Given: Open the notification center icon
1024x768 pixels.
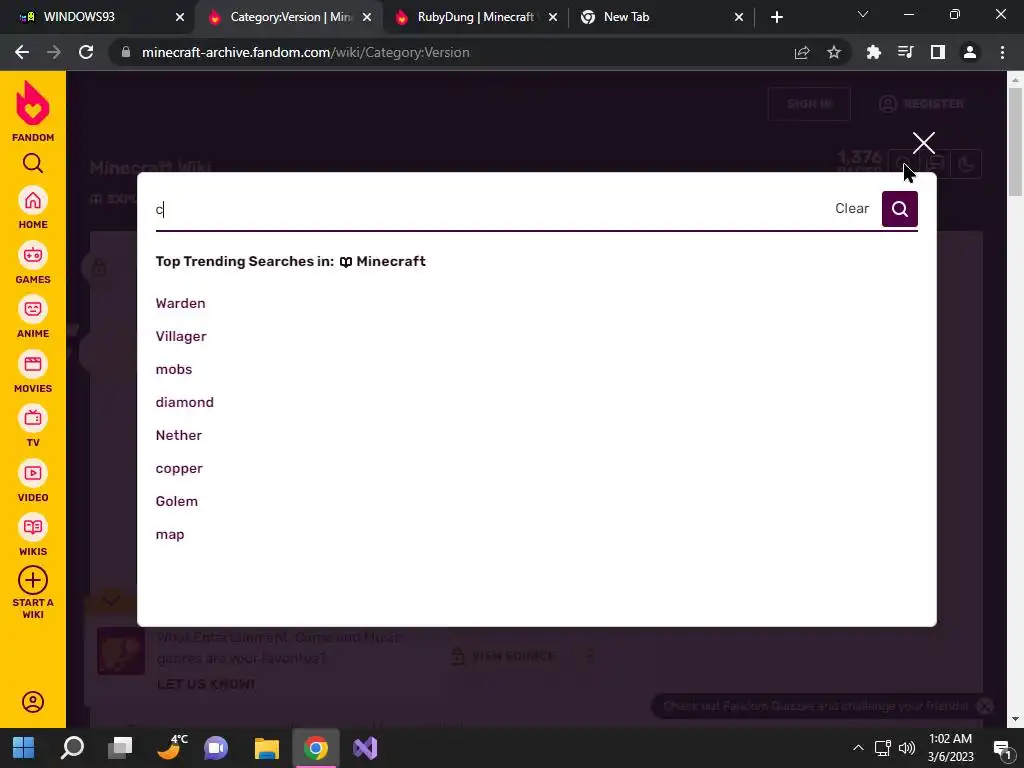Looking at the screenshot, I should pos(1002,749).
